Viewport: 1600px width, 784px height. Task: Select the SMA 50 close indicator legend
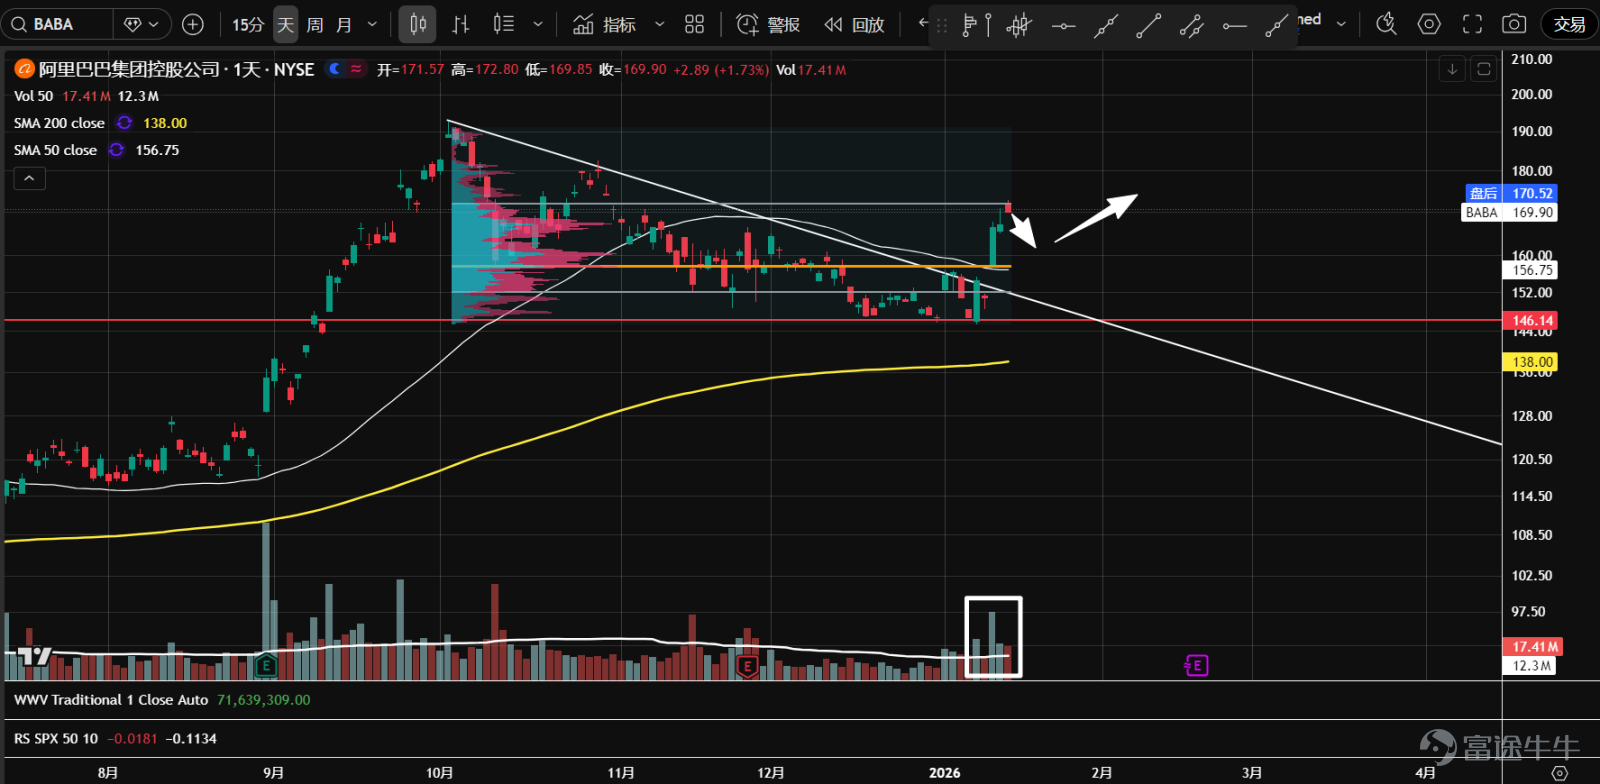pos(55,150)
